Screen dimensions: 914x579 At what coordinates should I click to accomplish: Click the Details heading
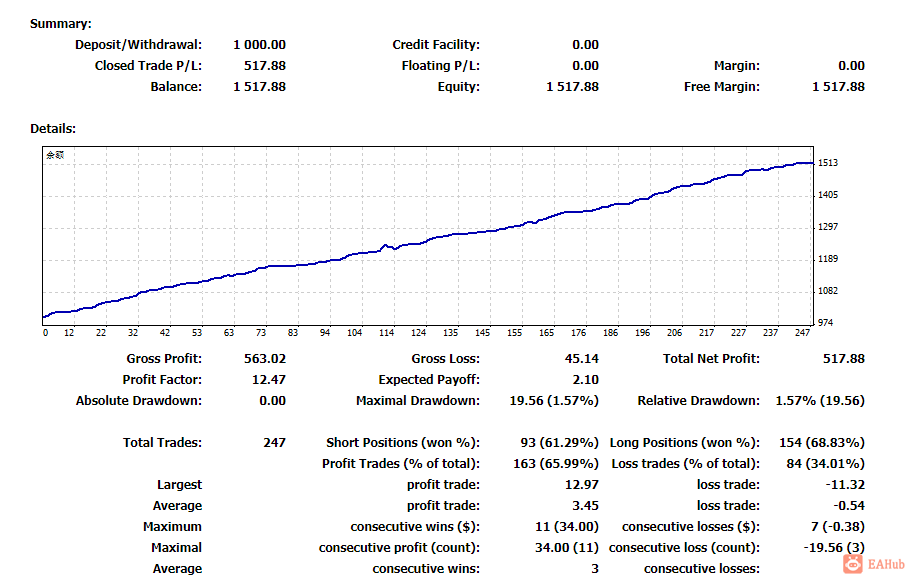point(53,129)
